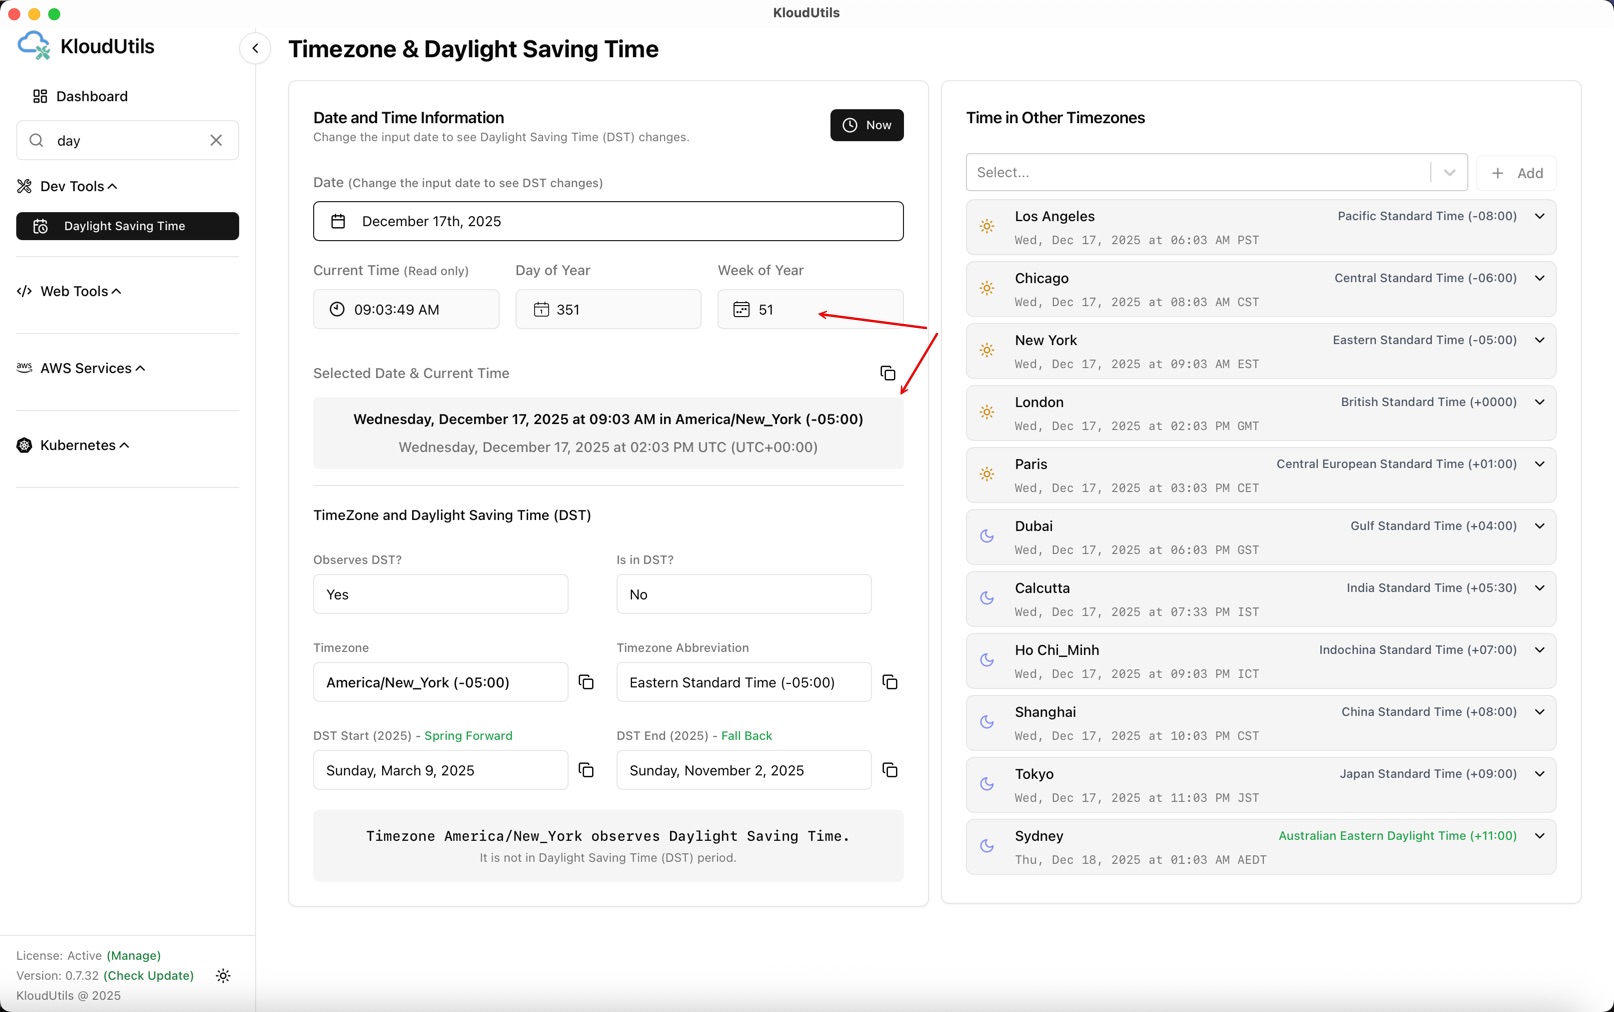Copy the selected date and current time
The width and height of the screenshot is (1614, 1012).
pos(887,373)
